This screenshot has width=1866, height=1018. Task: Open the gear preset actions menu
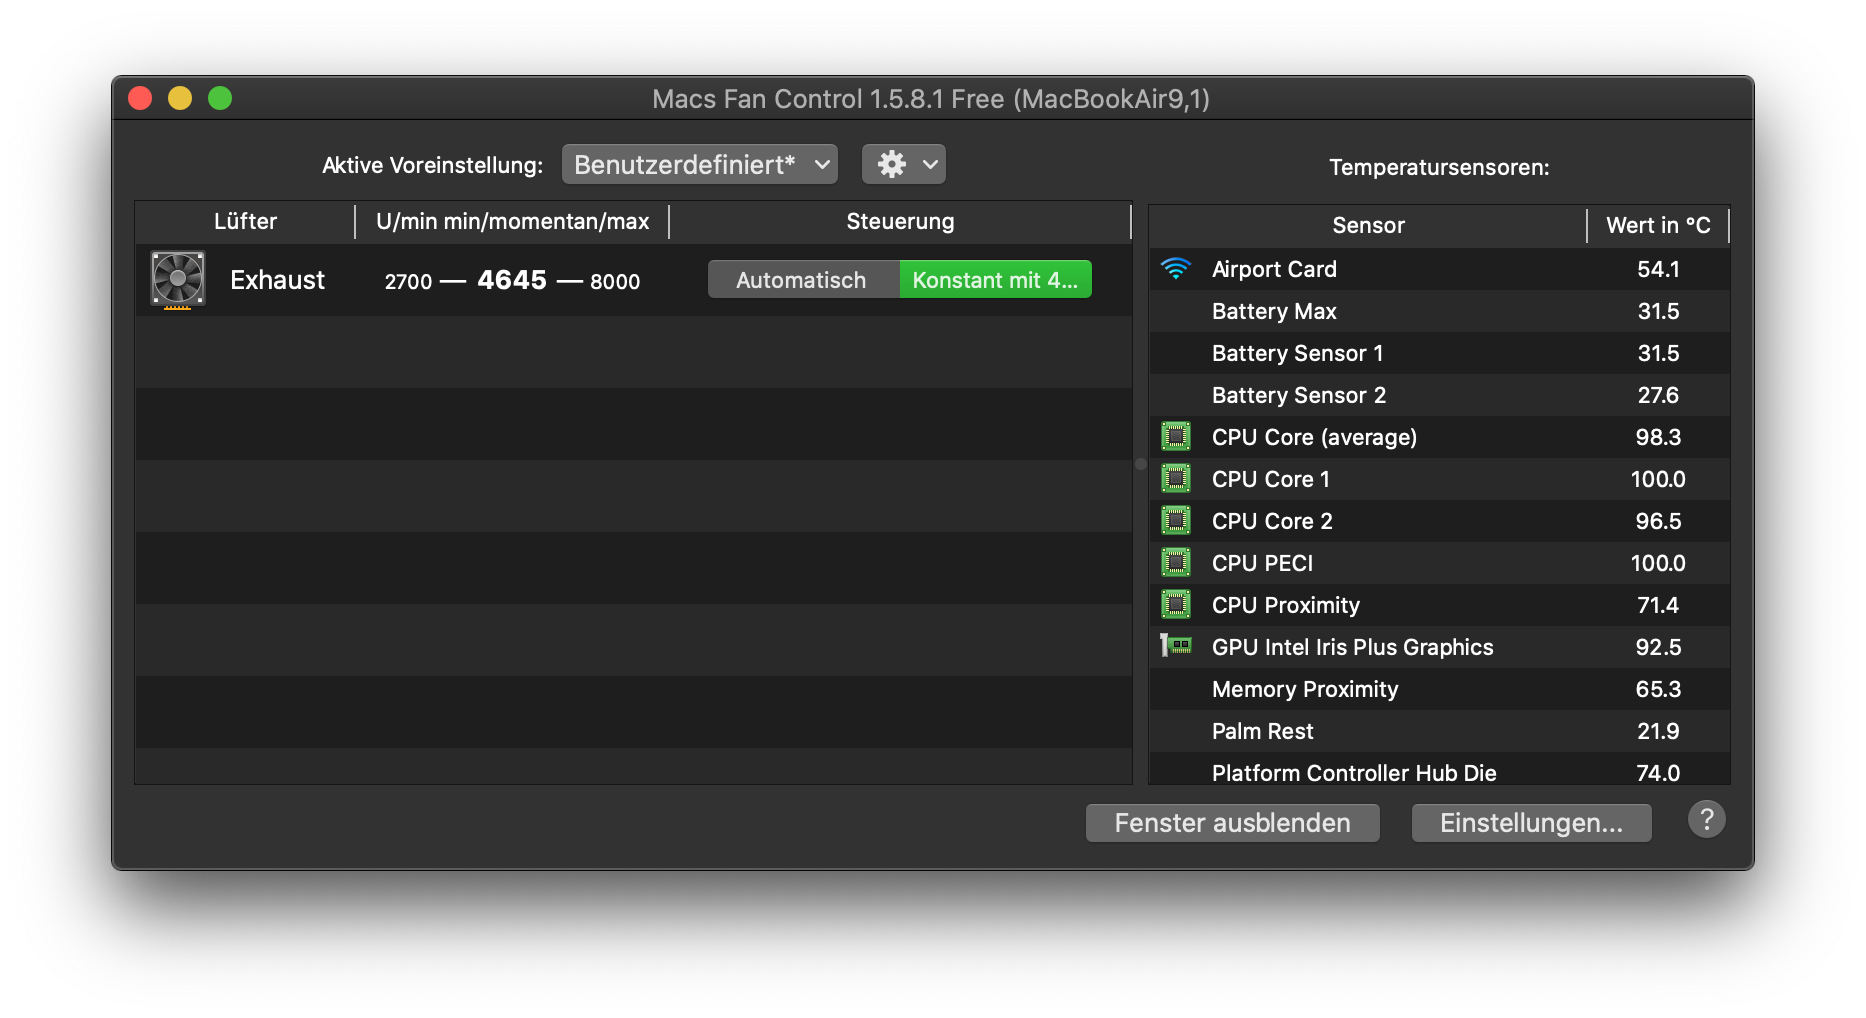pyautogui.click(x=904, y=164)
